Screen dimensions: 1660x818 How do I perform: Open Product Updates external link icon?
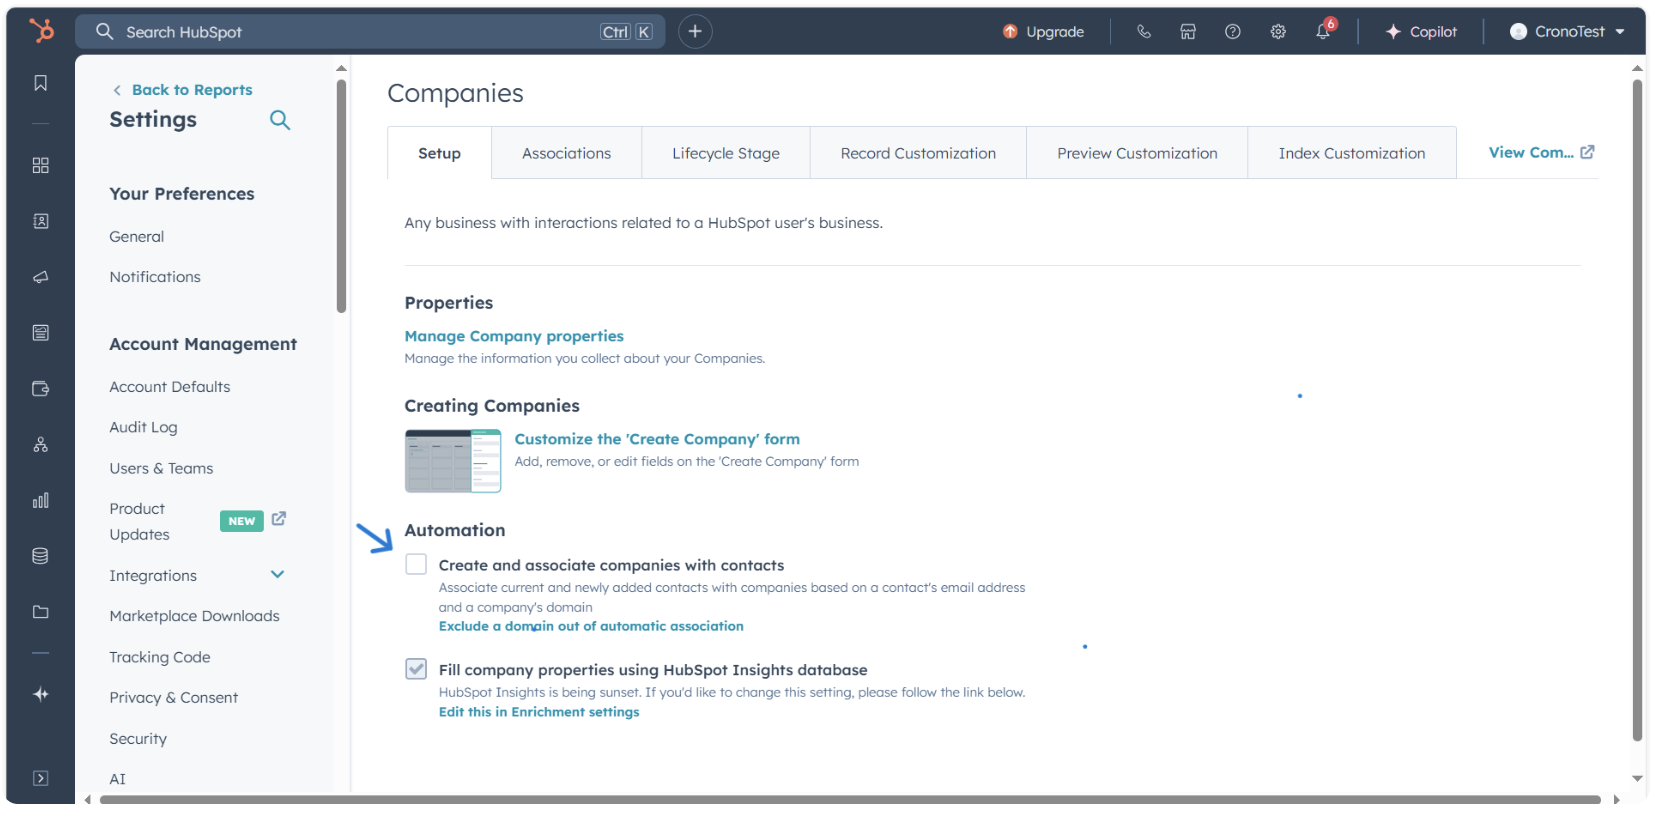279,519
